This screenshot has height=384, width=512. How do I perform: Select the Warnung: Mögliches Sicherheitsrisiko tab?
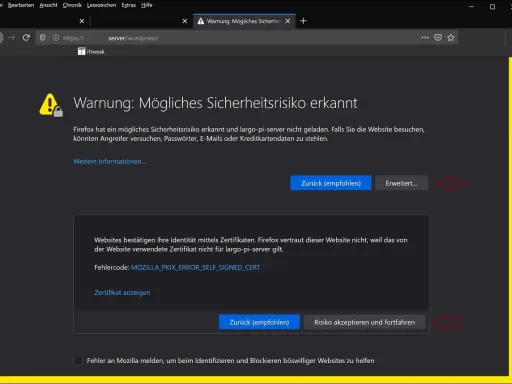[x=244, y=21]
